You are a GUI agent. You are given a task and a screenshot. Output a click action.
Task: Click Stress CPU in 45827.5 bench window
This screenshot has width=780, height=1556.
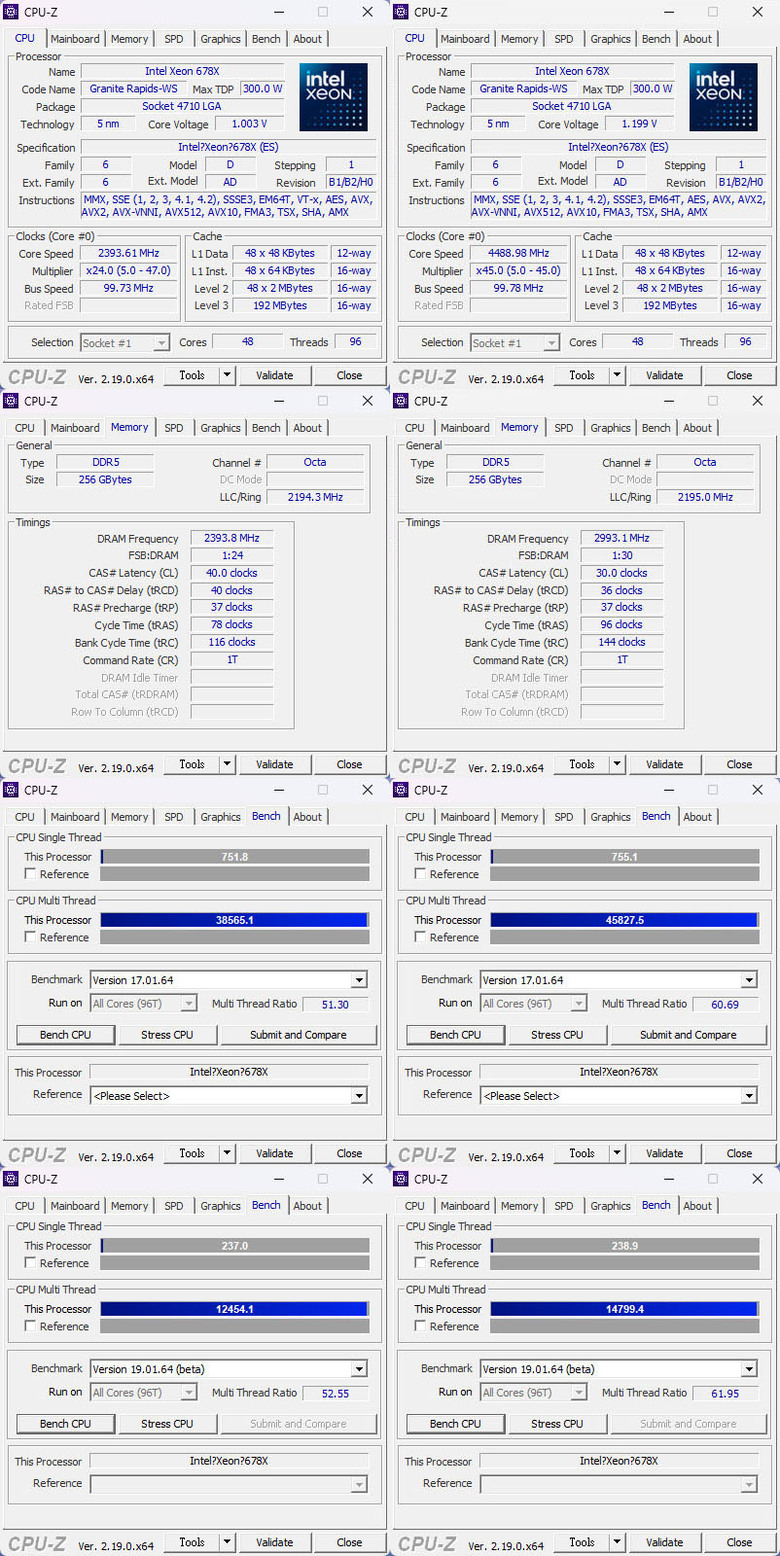point(557,1035)
